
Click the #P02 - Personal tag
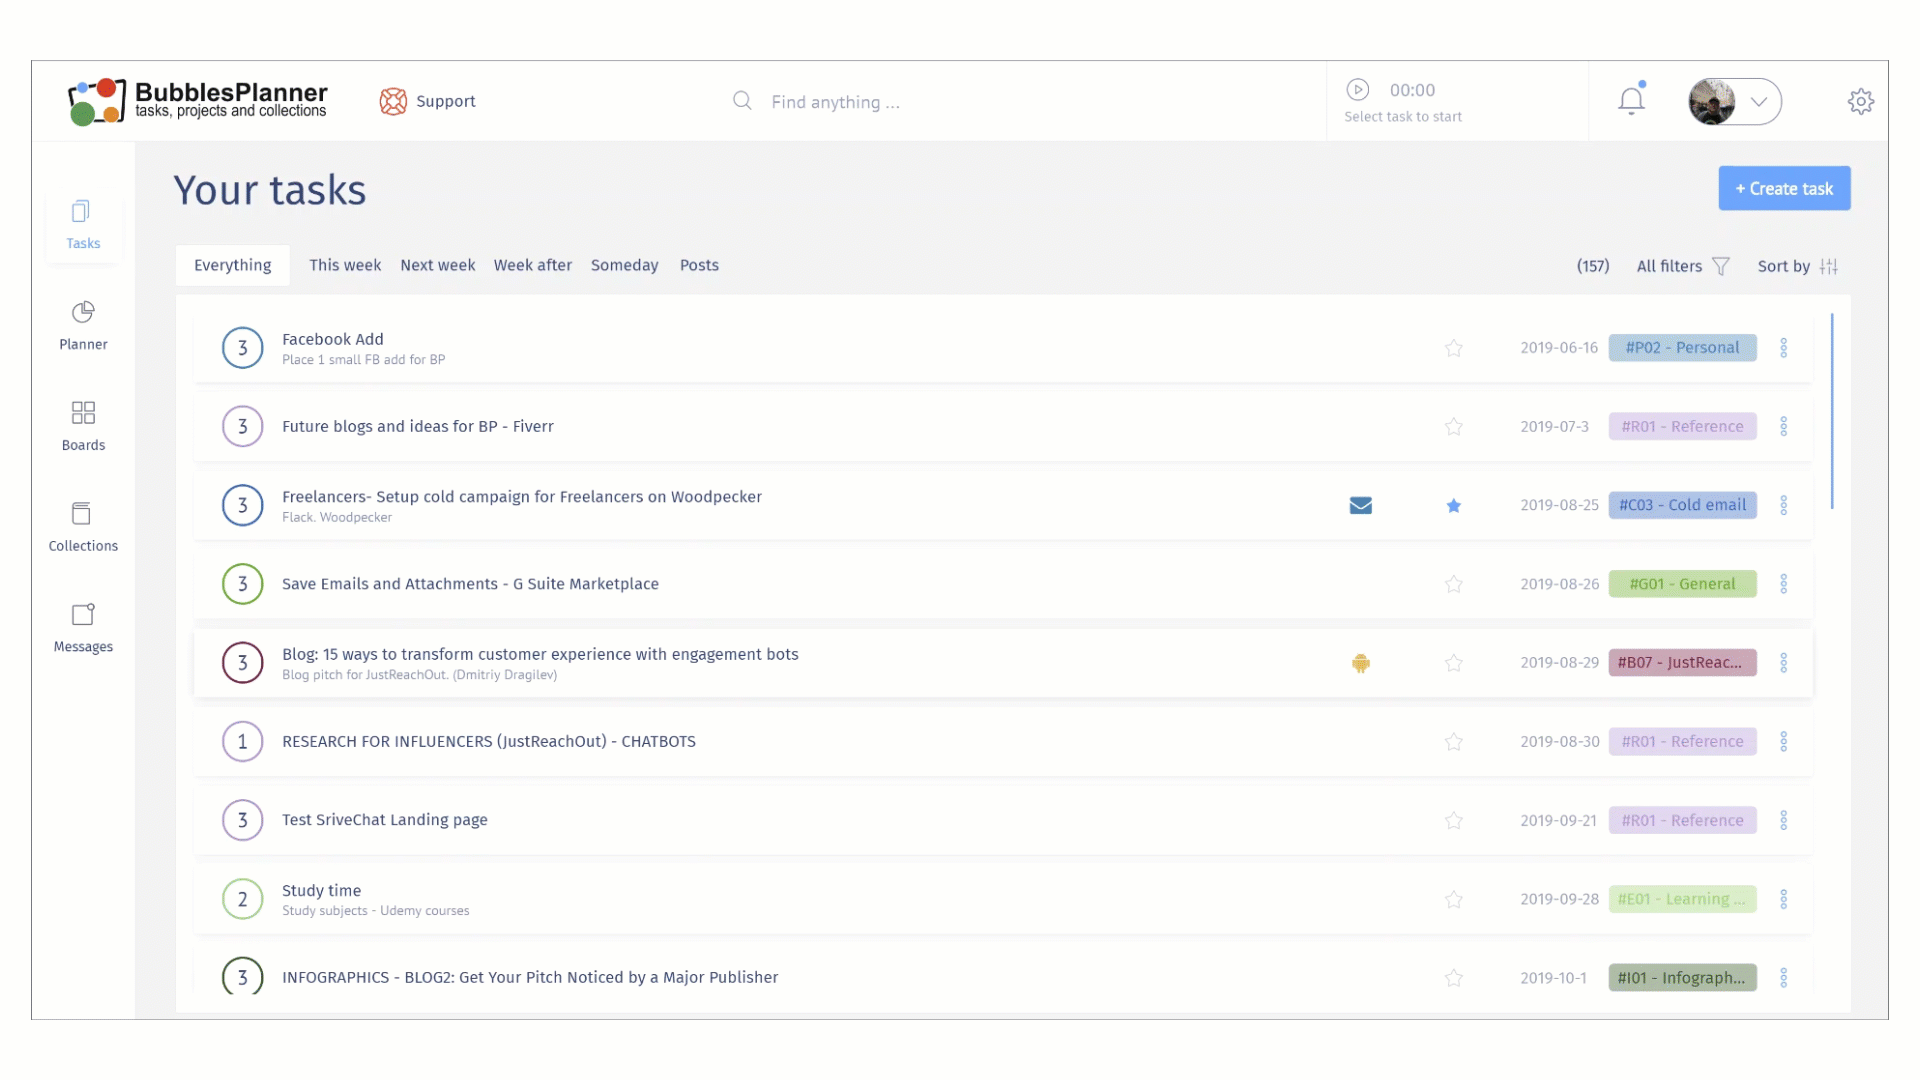(x=1682, y=348)
